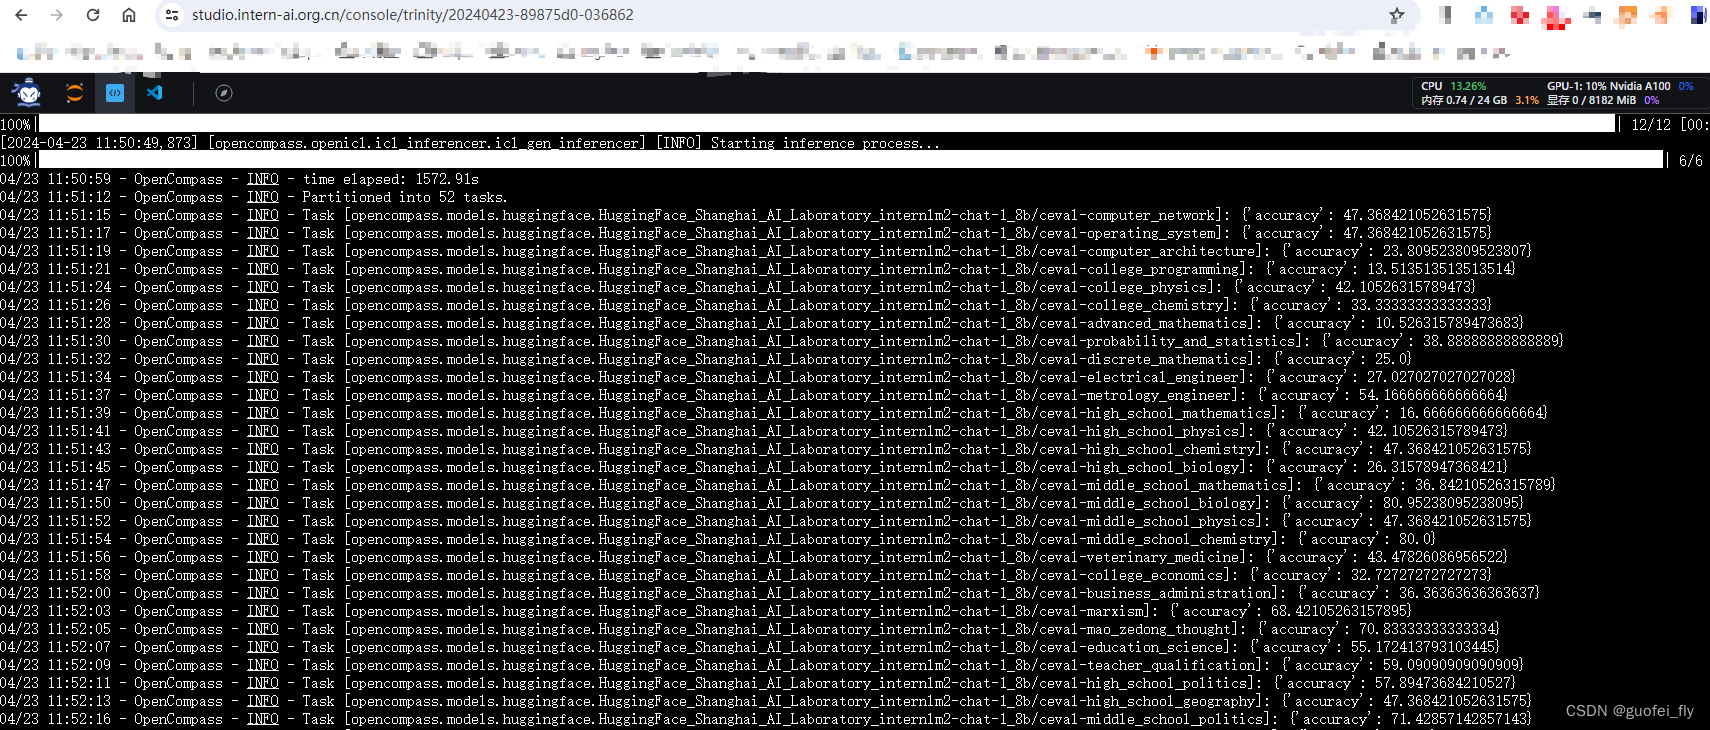
Task: Go back with the browser back arrow
Action: tap(21, 15)
